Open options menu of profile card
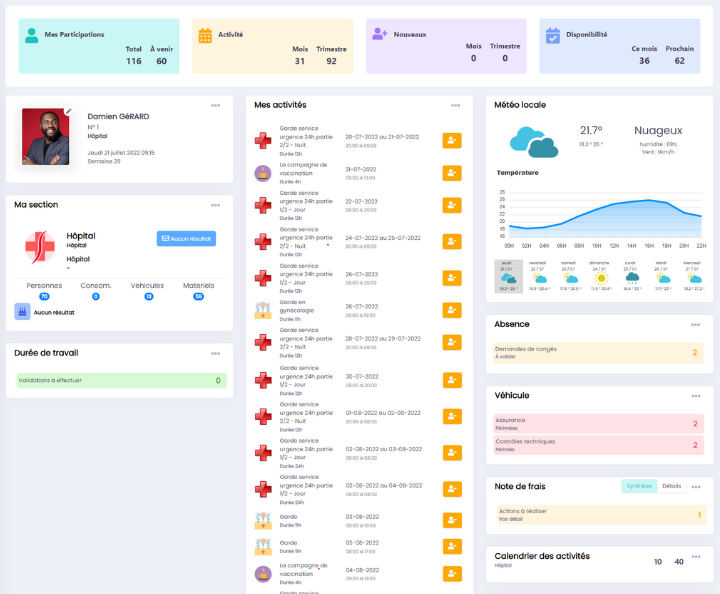 (215, 106)
